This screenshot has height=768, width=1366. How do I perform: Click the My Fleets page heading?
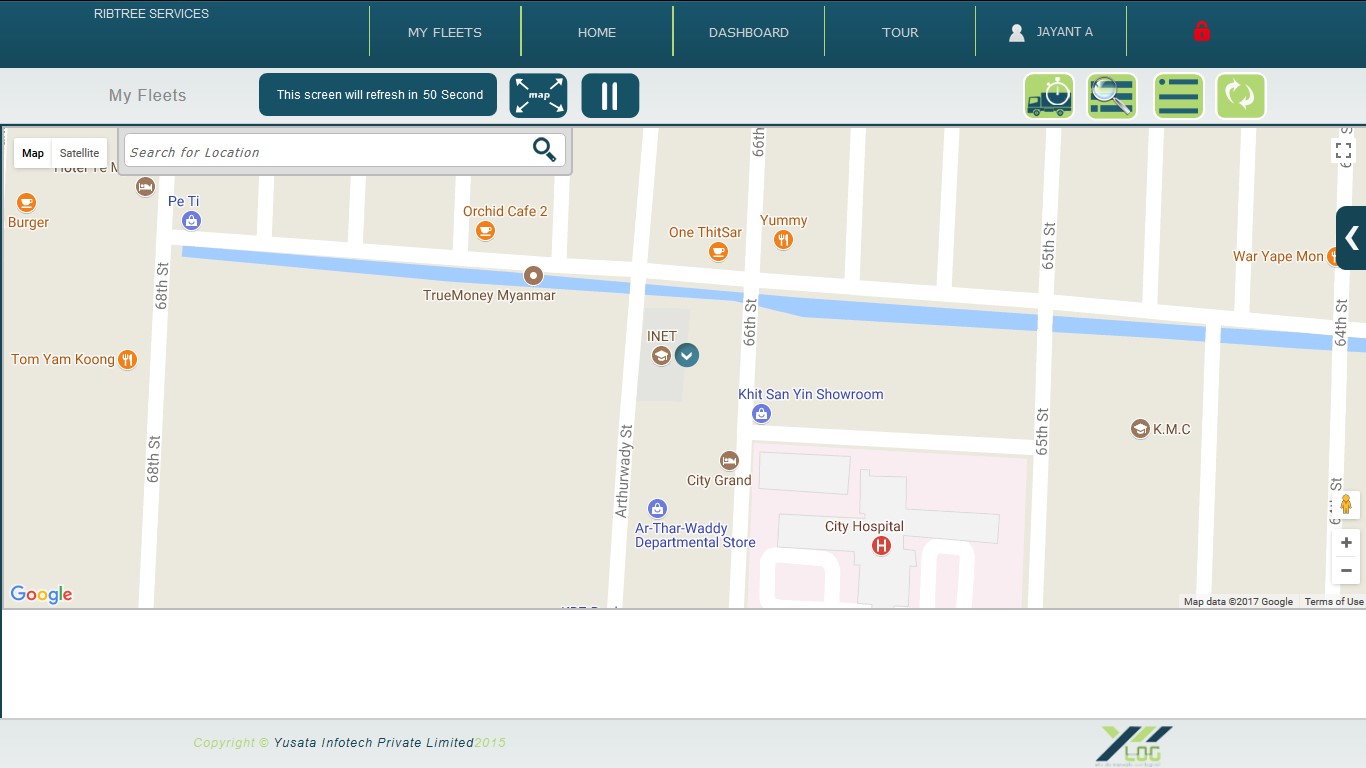(148, 95)
